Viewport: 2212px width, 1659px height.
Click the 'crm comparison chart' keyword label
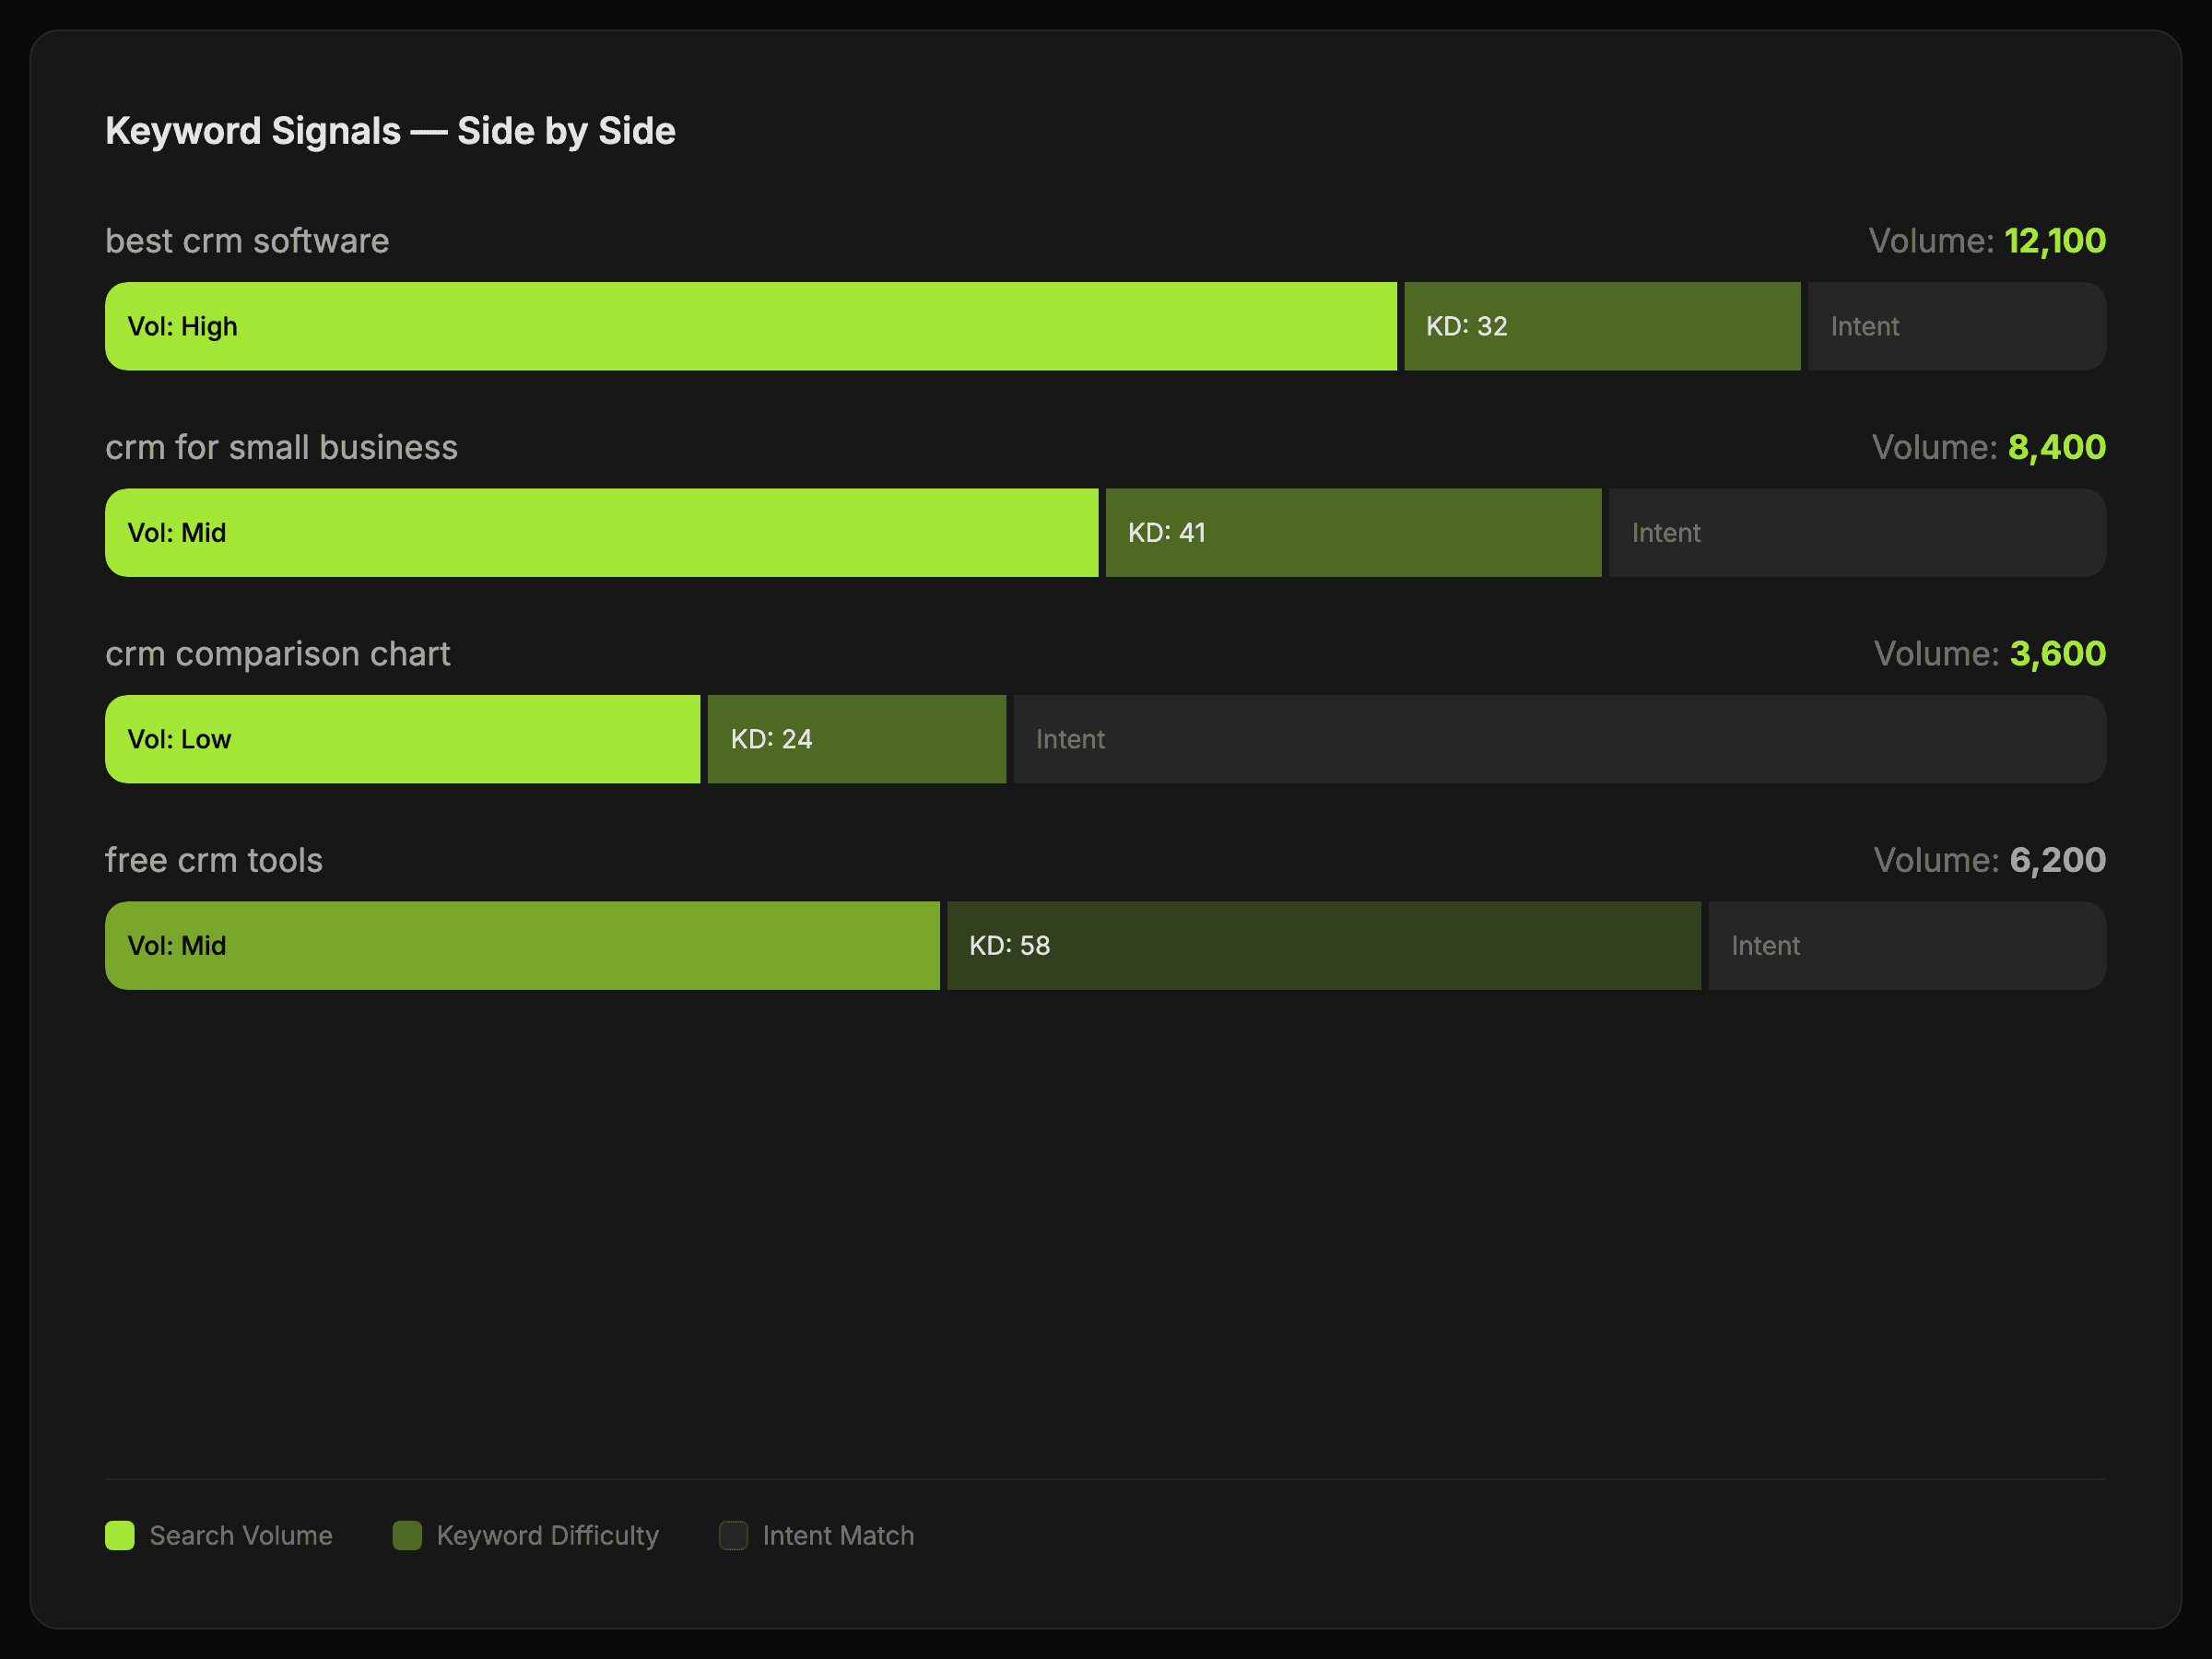278,654
